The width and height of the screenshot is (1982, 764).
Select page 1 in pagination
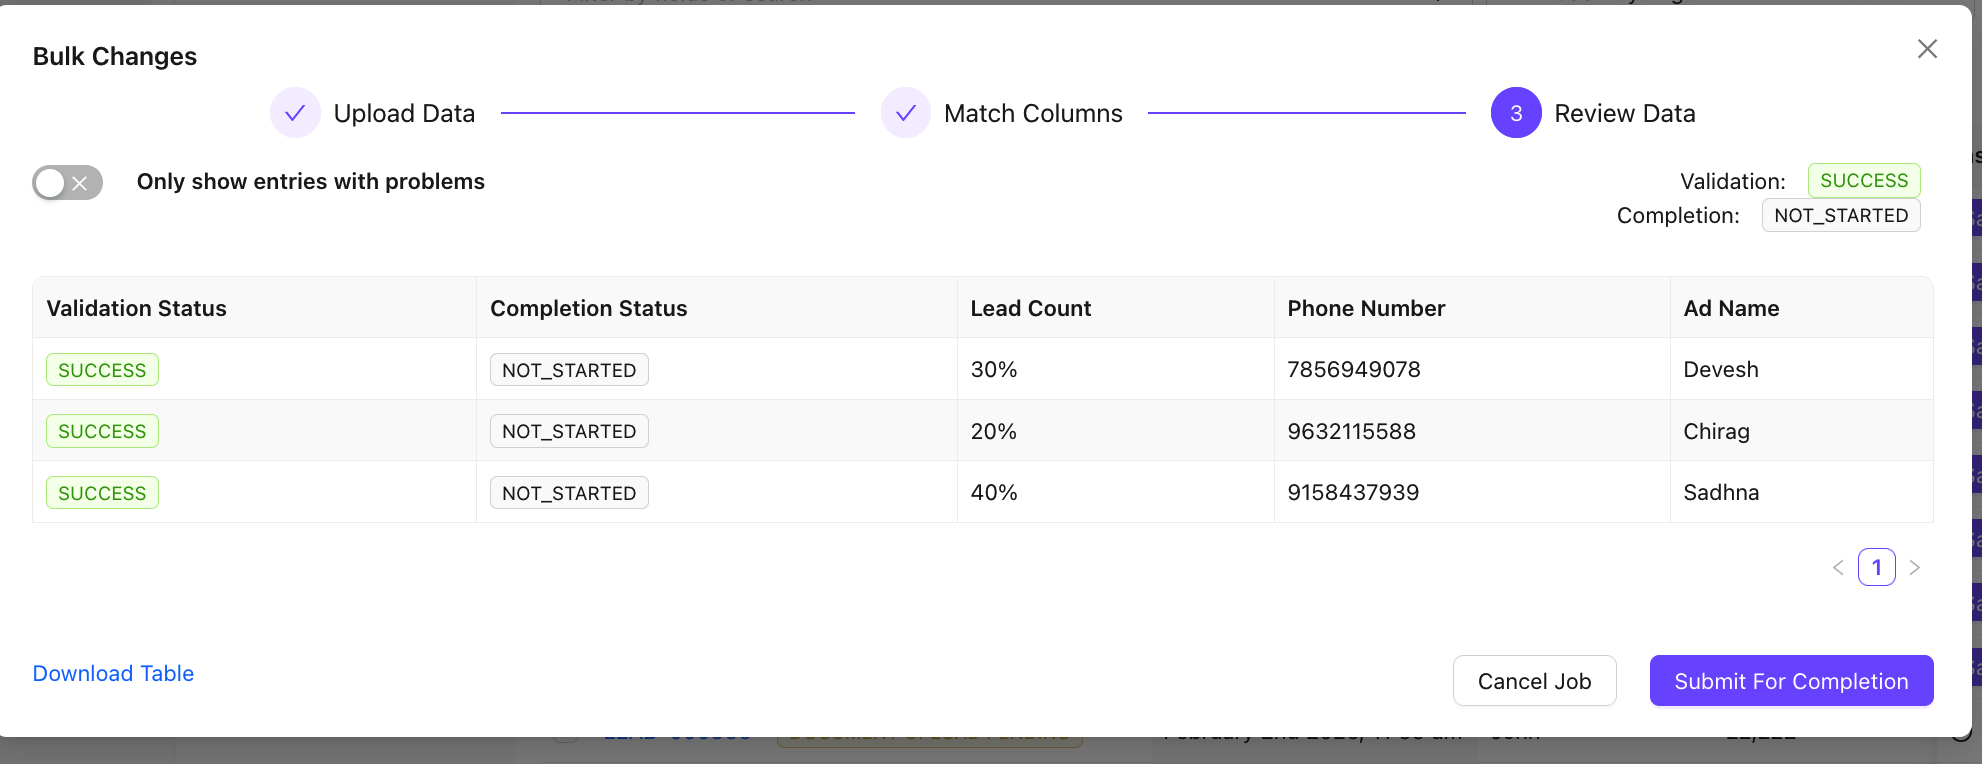pos(1876,567)
